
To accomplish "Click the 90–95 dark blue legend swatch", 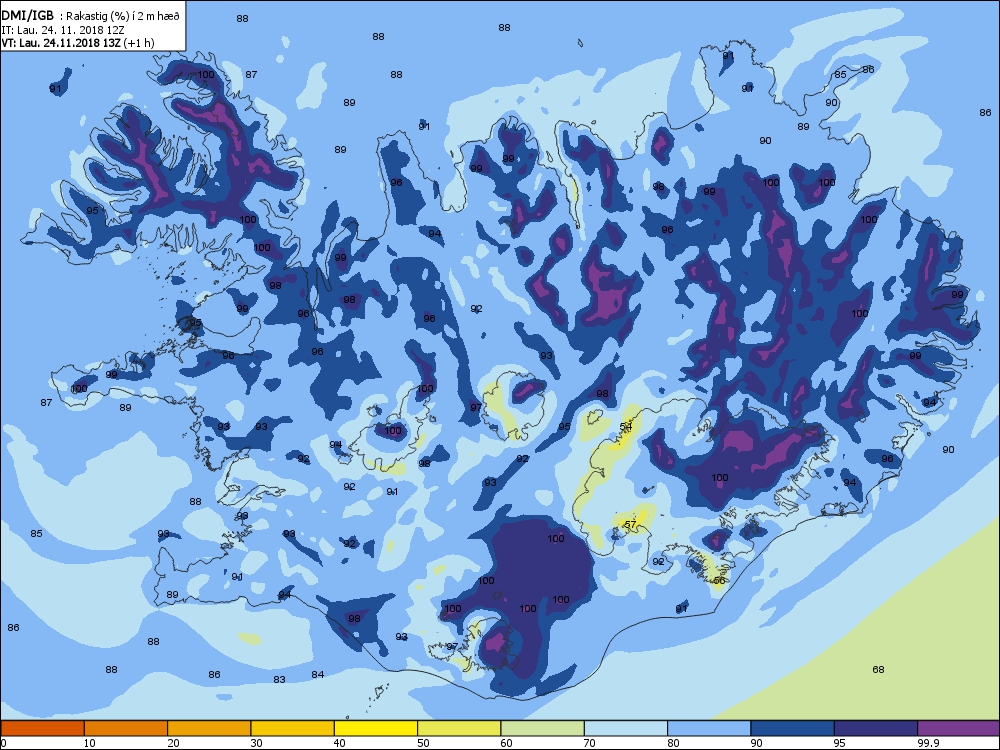I will [x=793, y=728].
